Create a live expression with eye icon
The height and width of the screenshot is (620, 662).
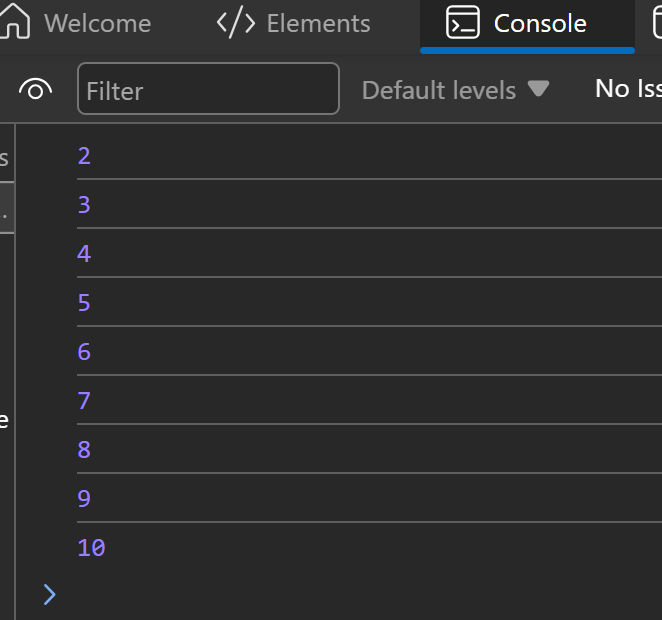click(35, 90)
